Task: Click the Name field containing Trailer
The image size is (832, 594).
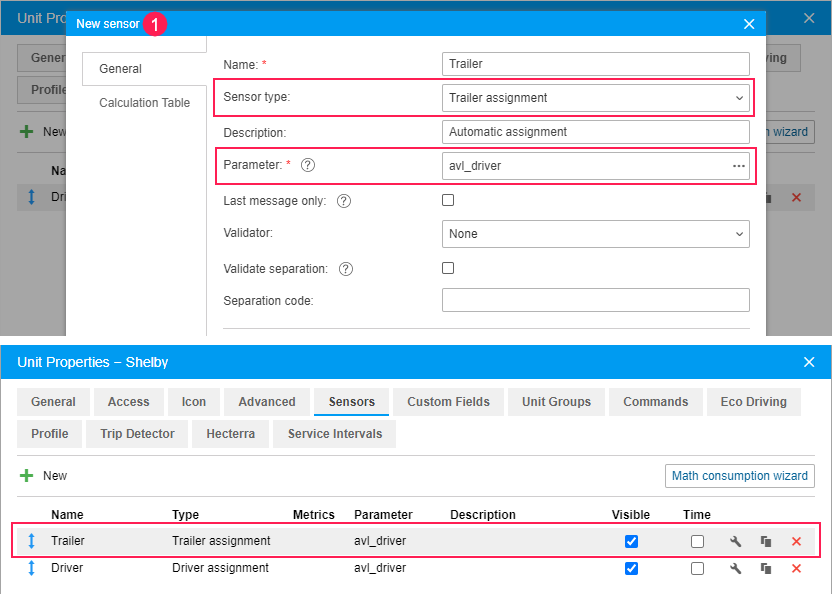Action: tap(595, 64)
